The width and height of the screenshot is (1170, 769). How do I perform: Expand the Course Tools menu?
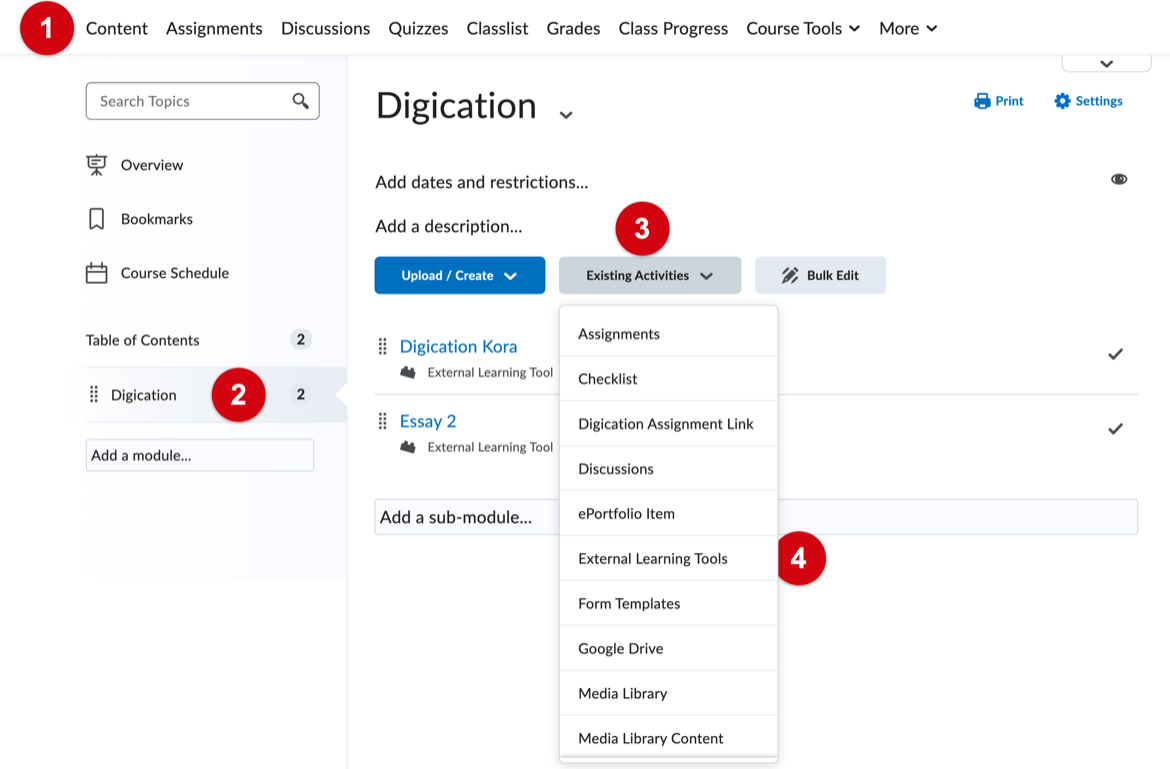pyautogui.click(x=803, y=28)
